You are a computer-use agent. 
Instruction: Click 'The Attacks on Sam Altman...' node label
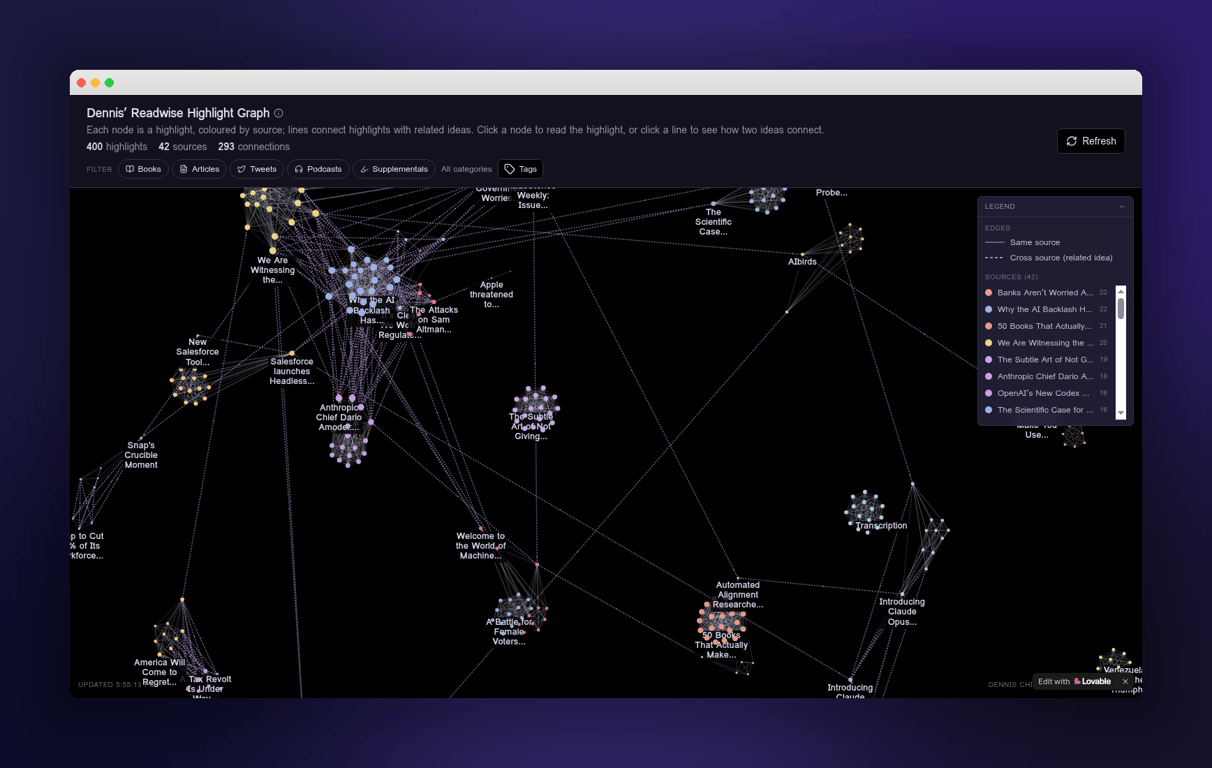[434, 320]
